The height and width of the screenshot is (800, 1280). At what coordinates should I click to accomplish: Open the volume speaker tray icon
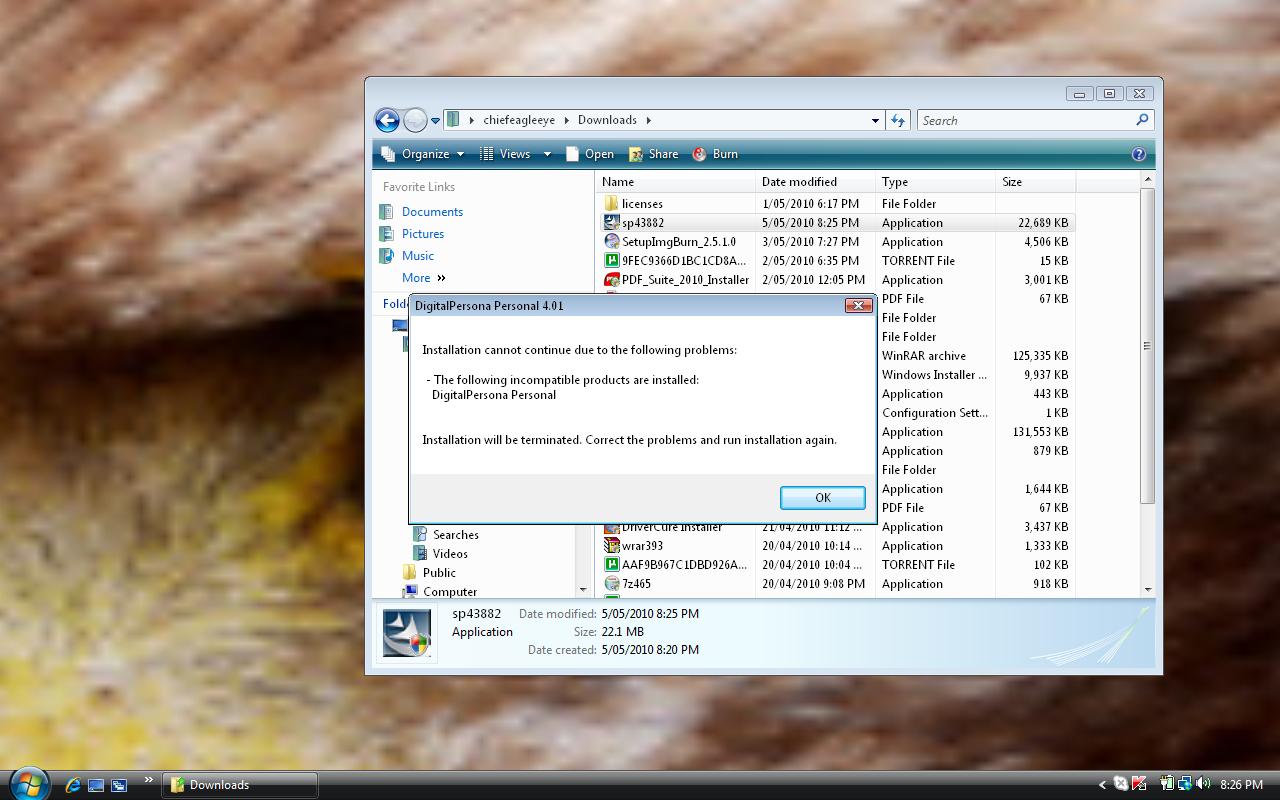(1202, 784)
